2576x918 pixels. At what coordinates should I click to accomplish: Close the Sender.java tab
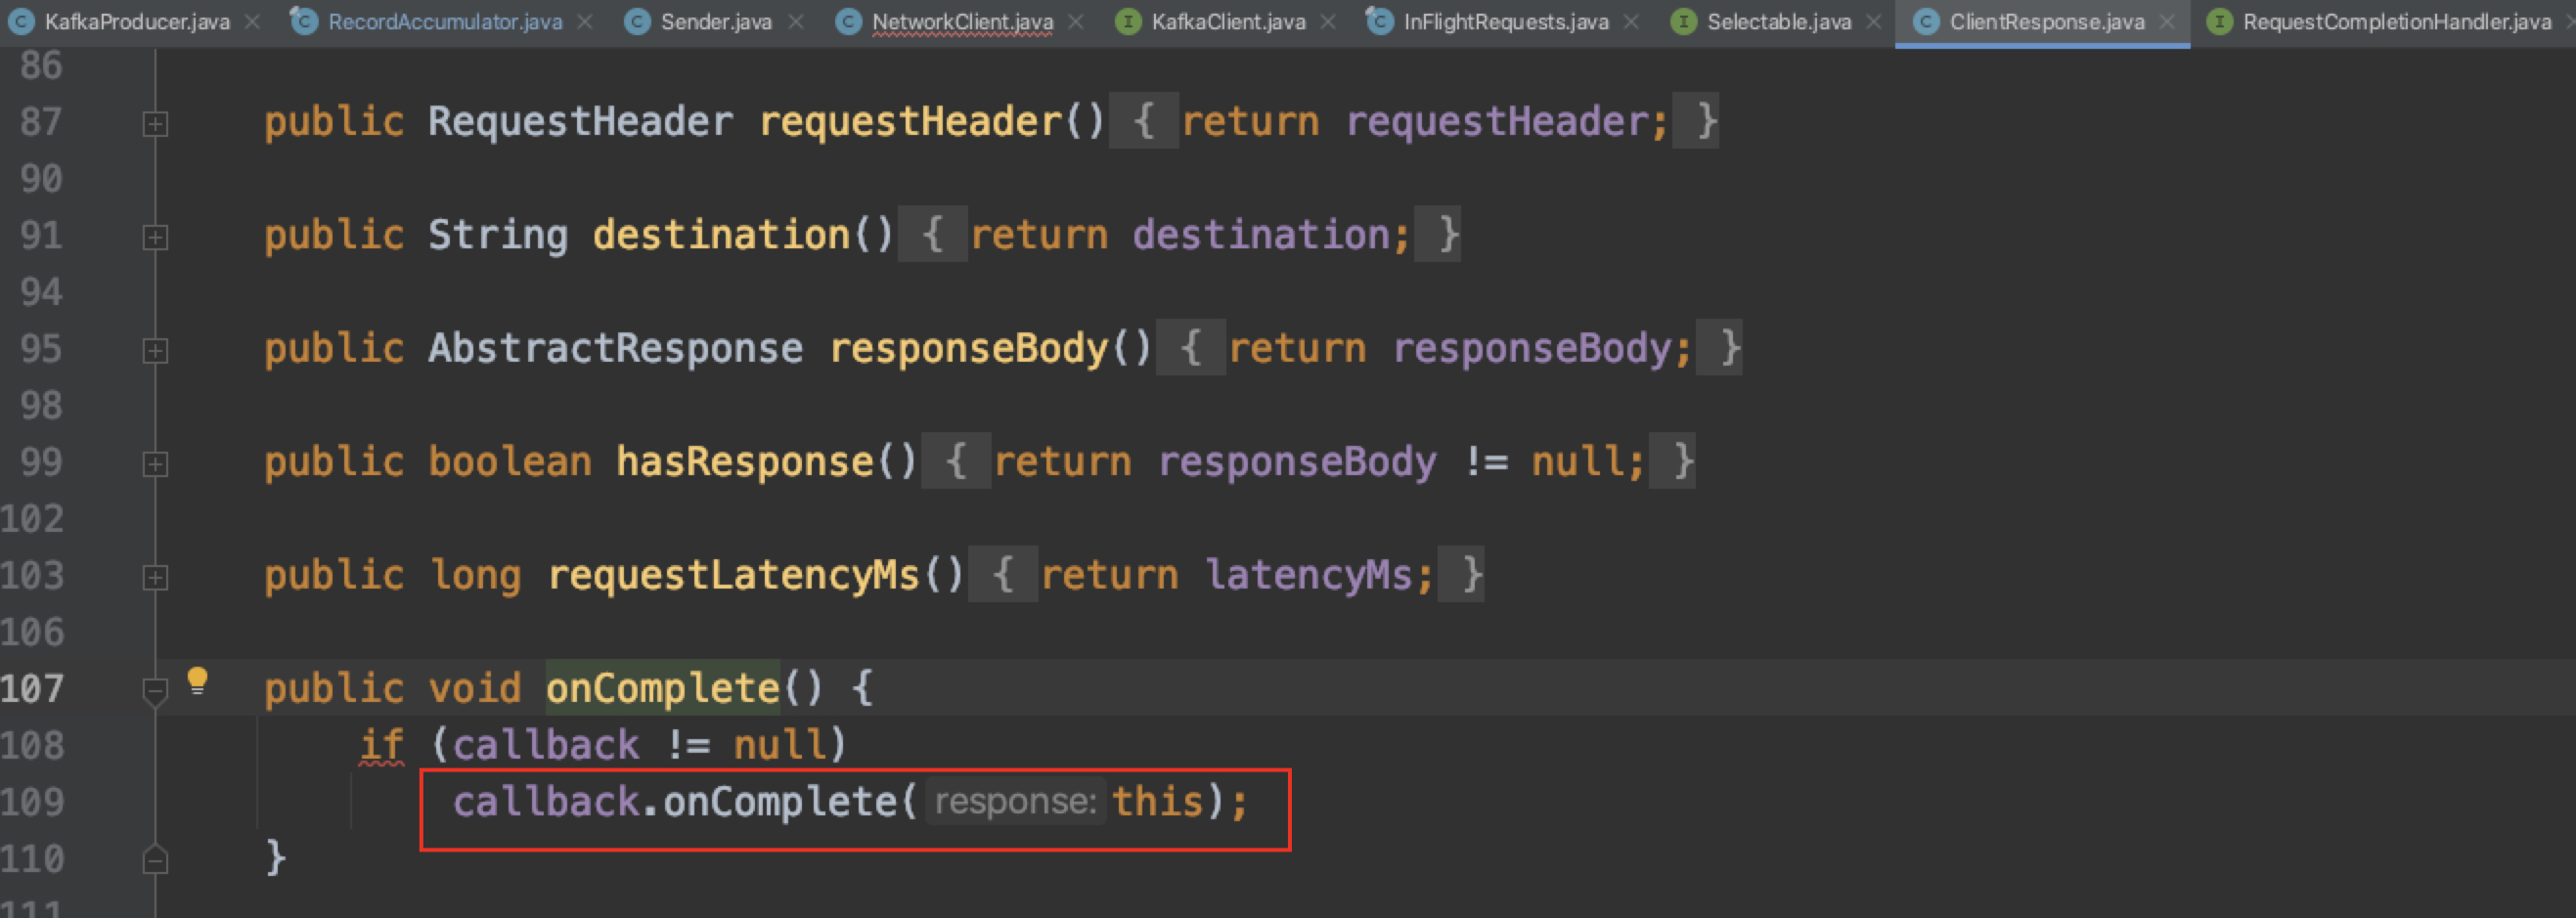(796, 22)
